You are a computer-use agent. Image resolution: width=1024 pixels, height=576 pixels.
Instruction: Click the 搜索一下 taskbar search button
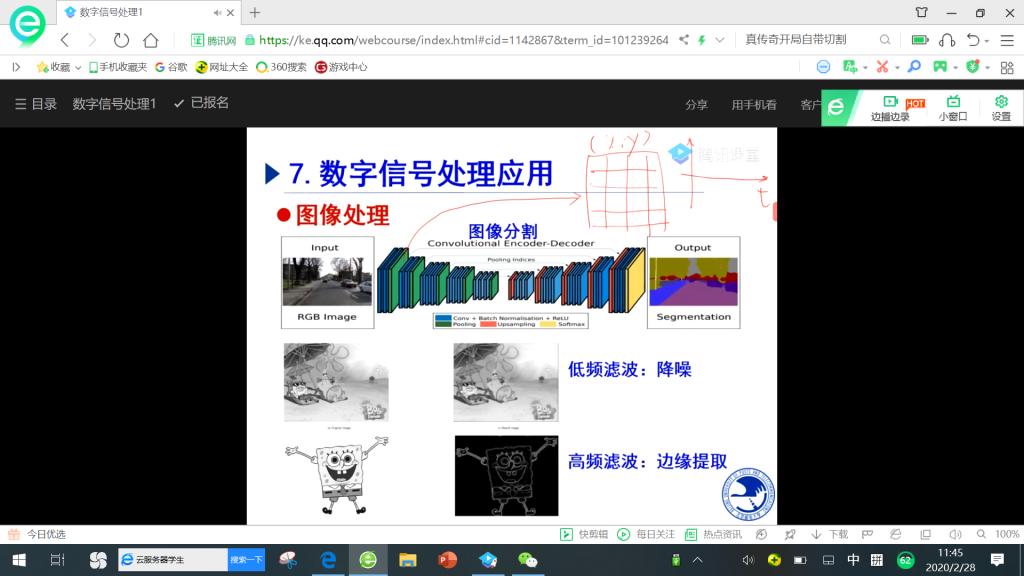click(246, 560)
